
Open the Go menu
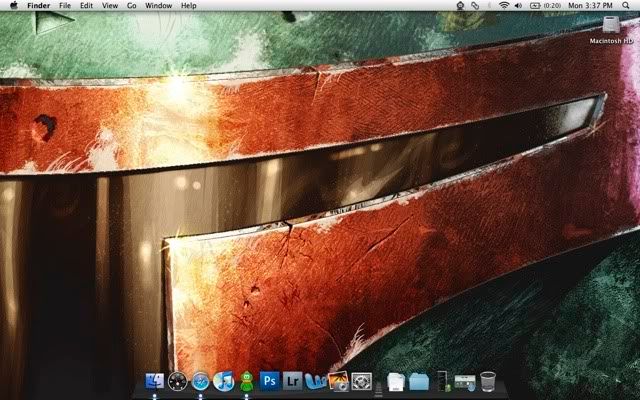(x=131, y=6)
